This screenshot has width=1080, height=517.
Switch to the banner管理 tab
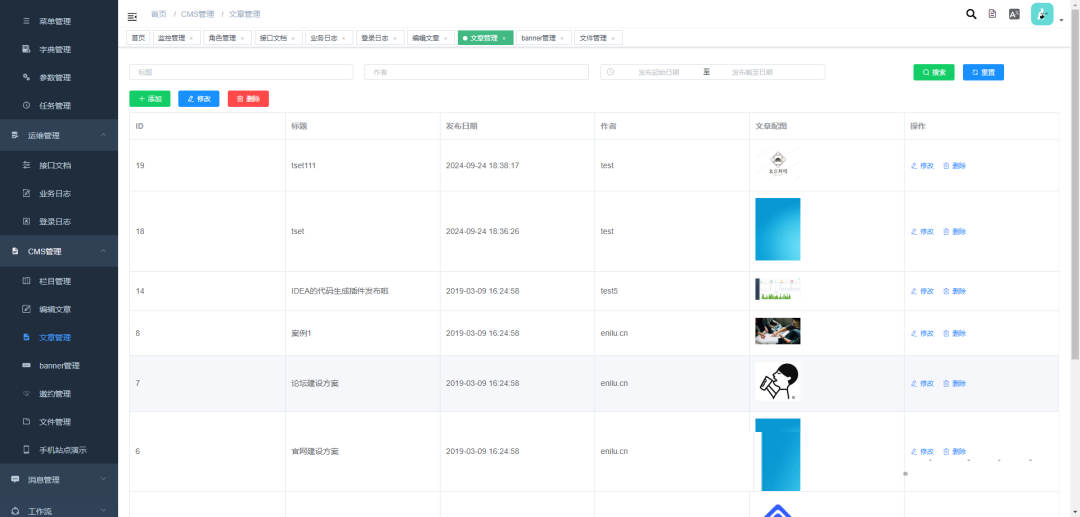click(x=538, y=38)
